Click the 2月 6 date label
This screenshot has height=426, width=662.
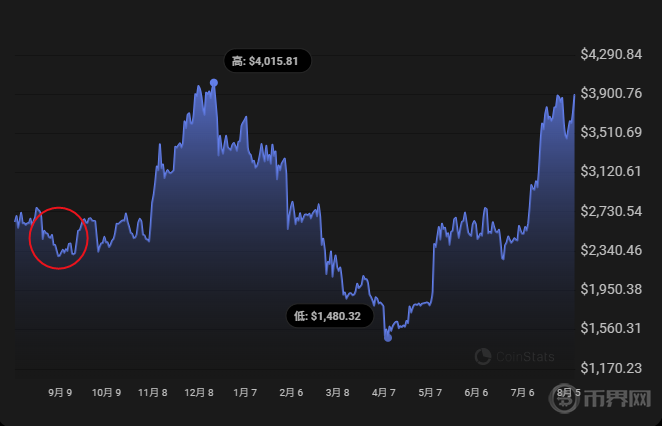291,394
